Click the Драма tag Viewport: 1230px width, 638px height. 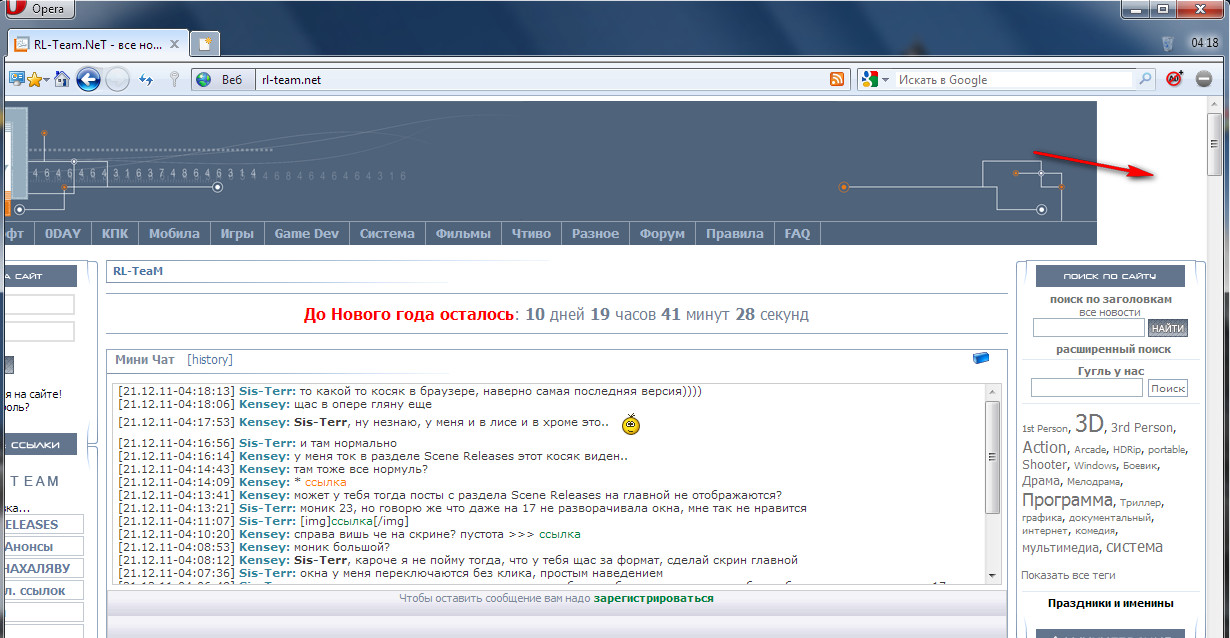pyautogui.click(x=1041, y=480)
